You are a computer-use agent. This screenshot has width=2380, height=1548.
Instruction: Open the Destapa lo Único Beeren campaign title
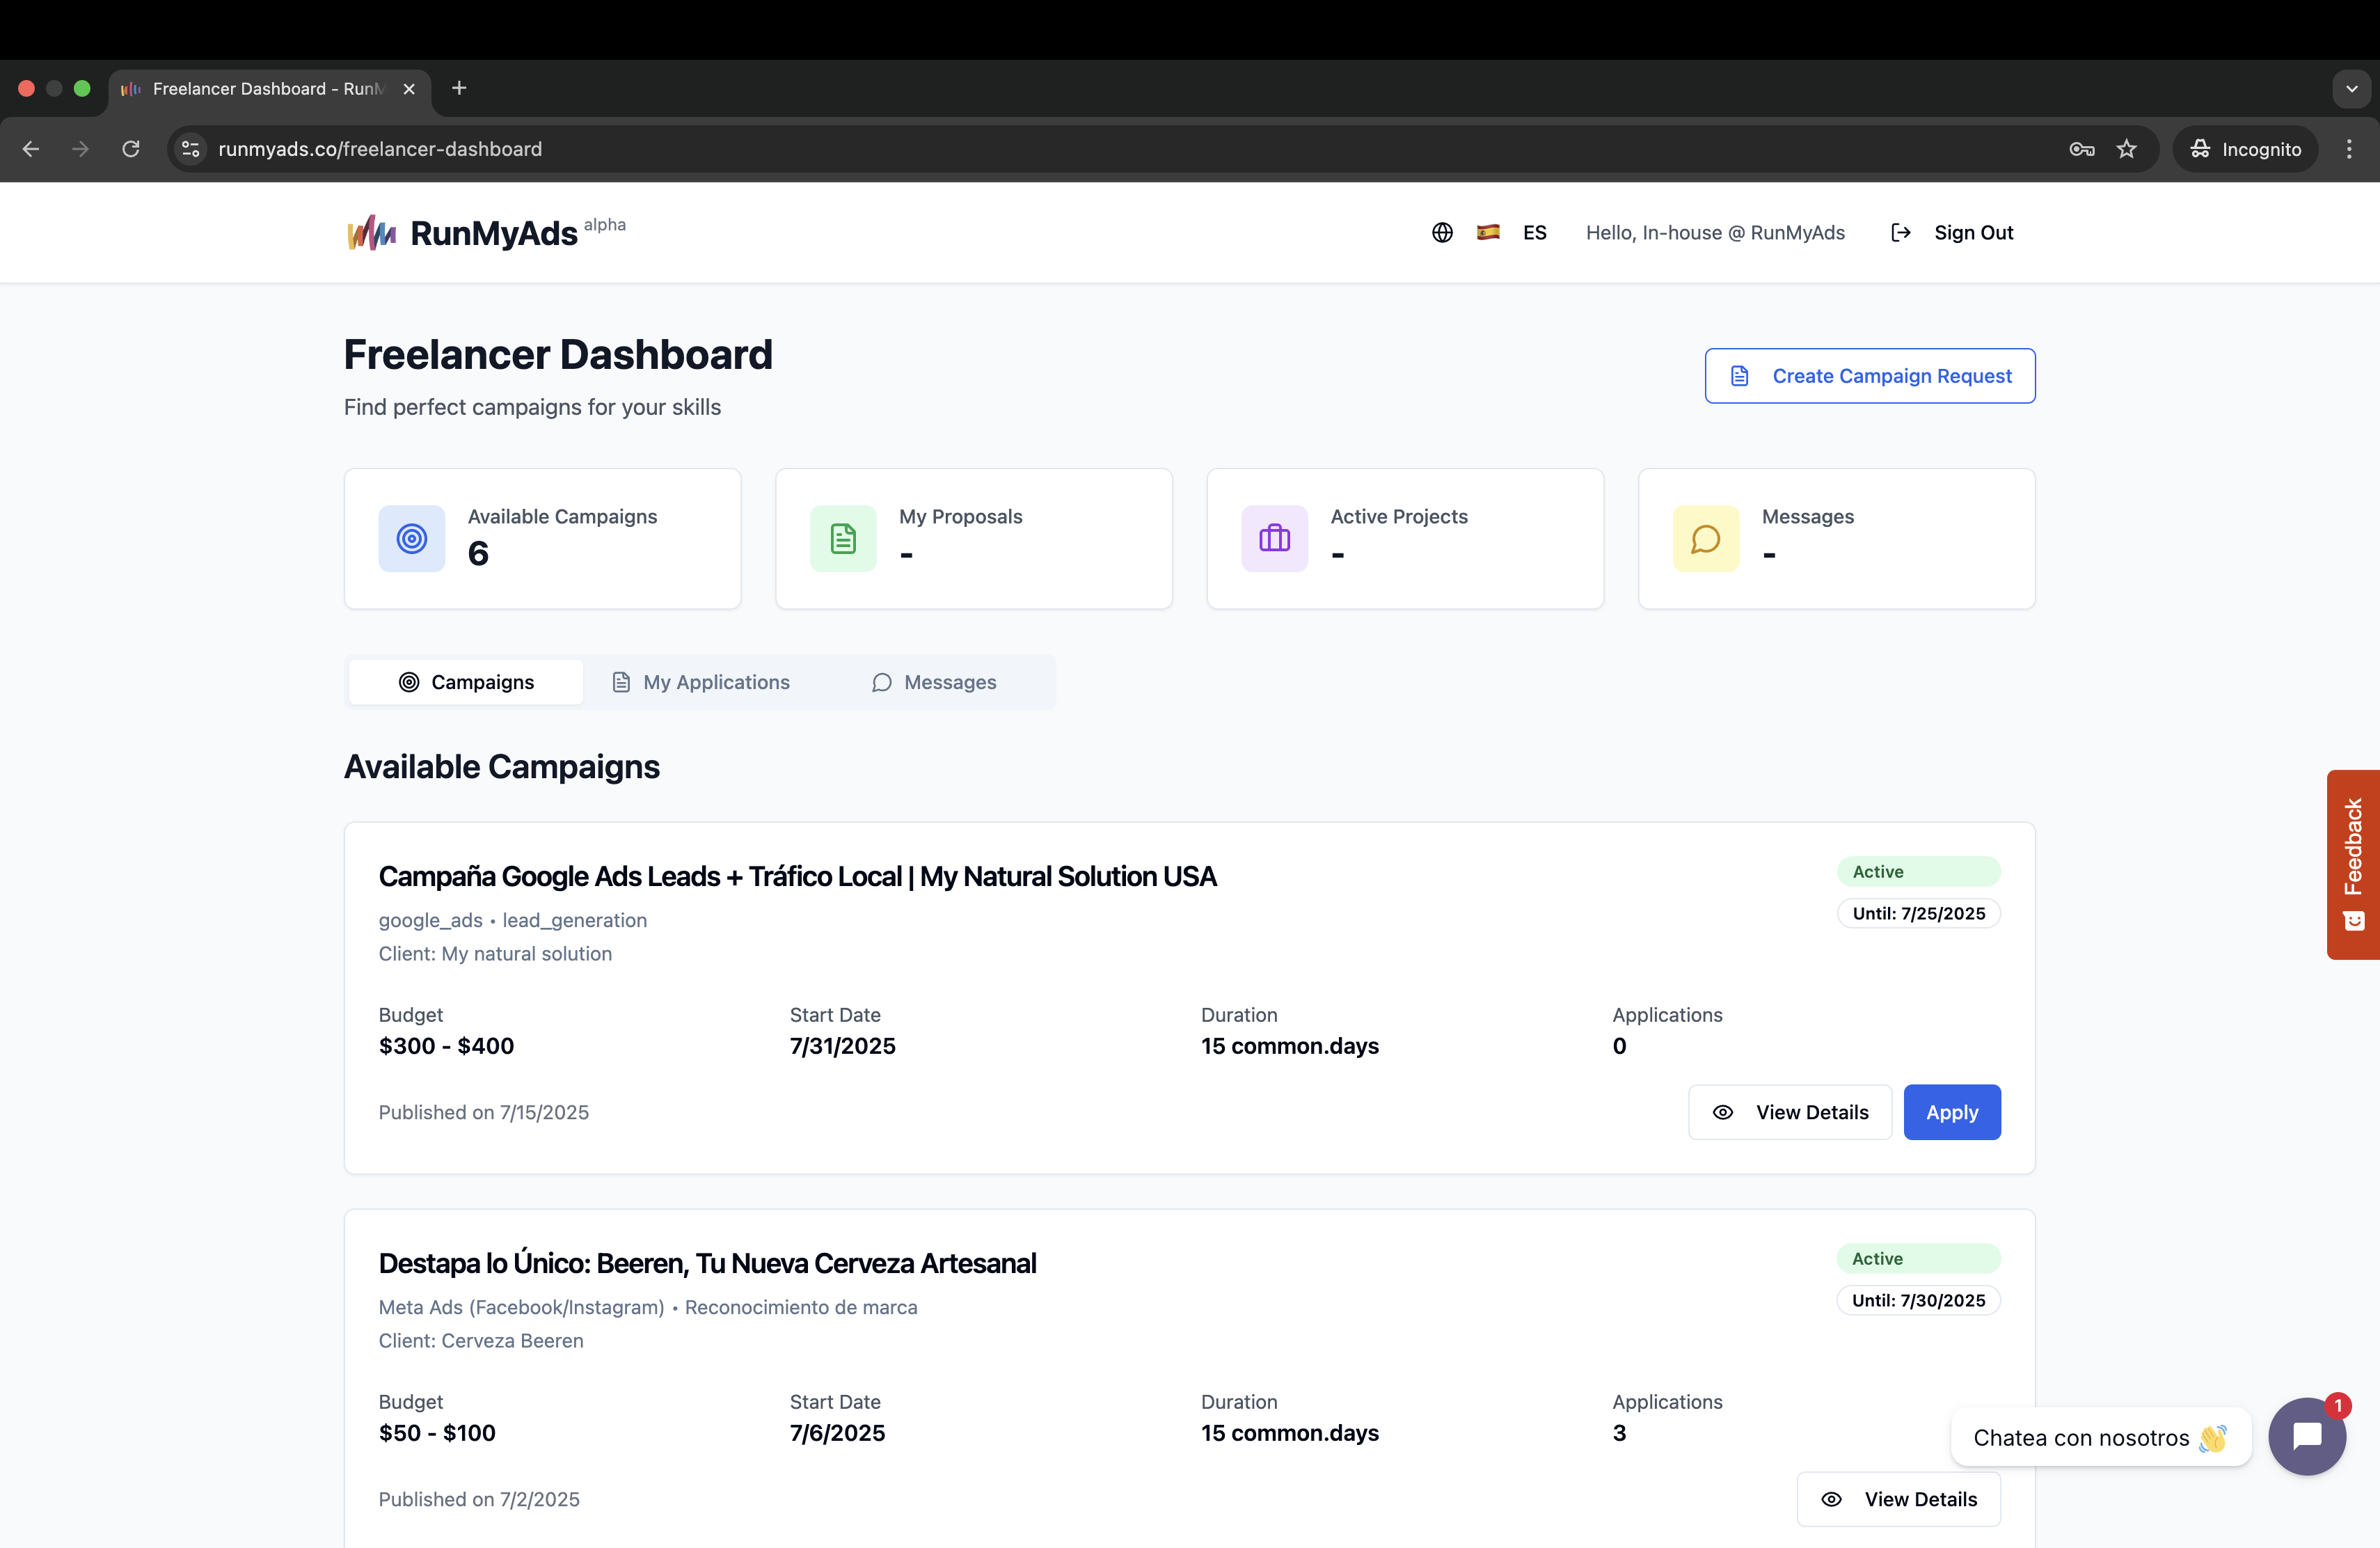click(707, 1263)
